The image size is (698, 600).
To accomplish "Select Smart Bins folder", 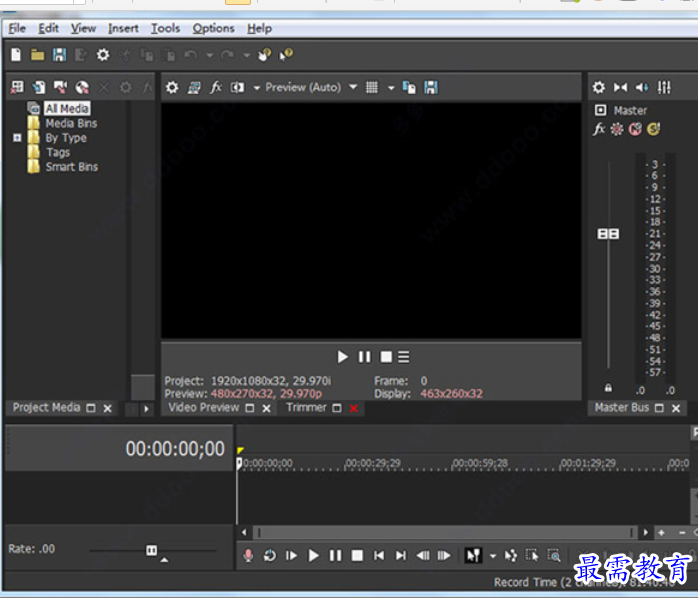I will pyautogui.click(x=72, y=167).
